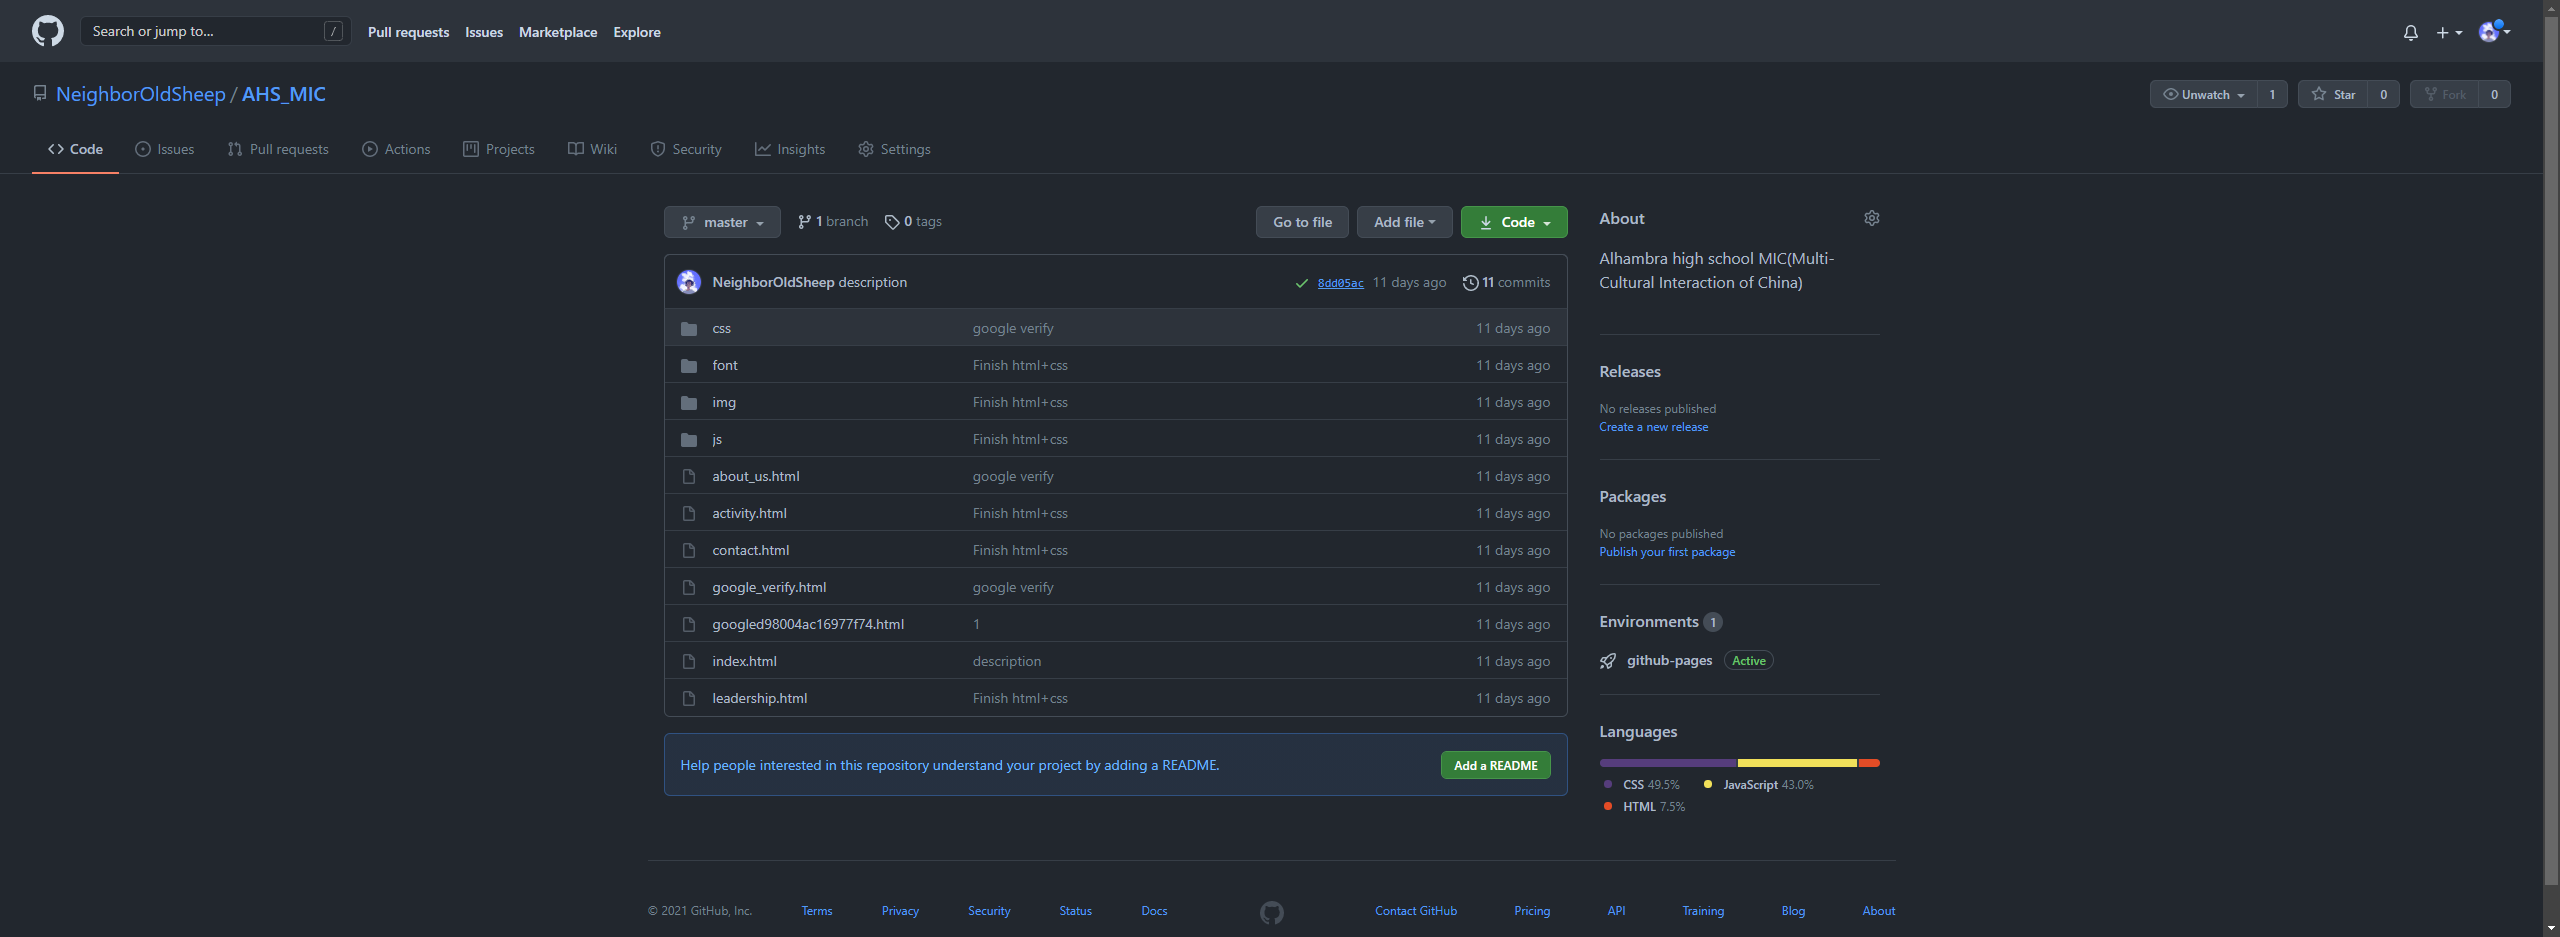The width and height of the screenshot is (2560, 937).
Task: Open the 0 tags link
Action: pos(913,222)
